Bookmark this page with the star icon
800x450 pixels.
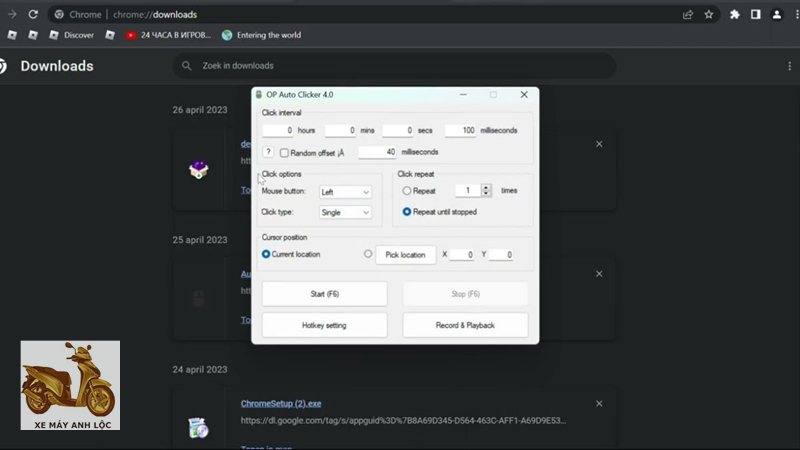coord(709,15)
